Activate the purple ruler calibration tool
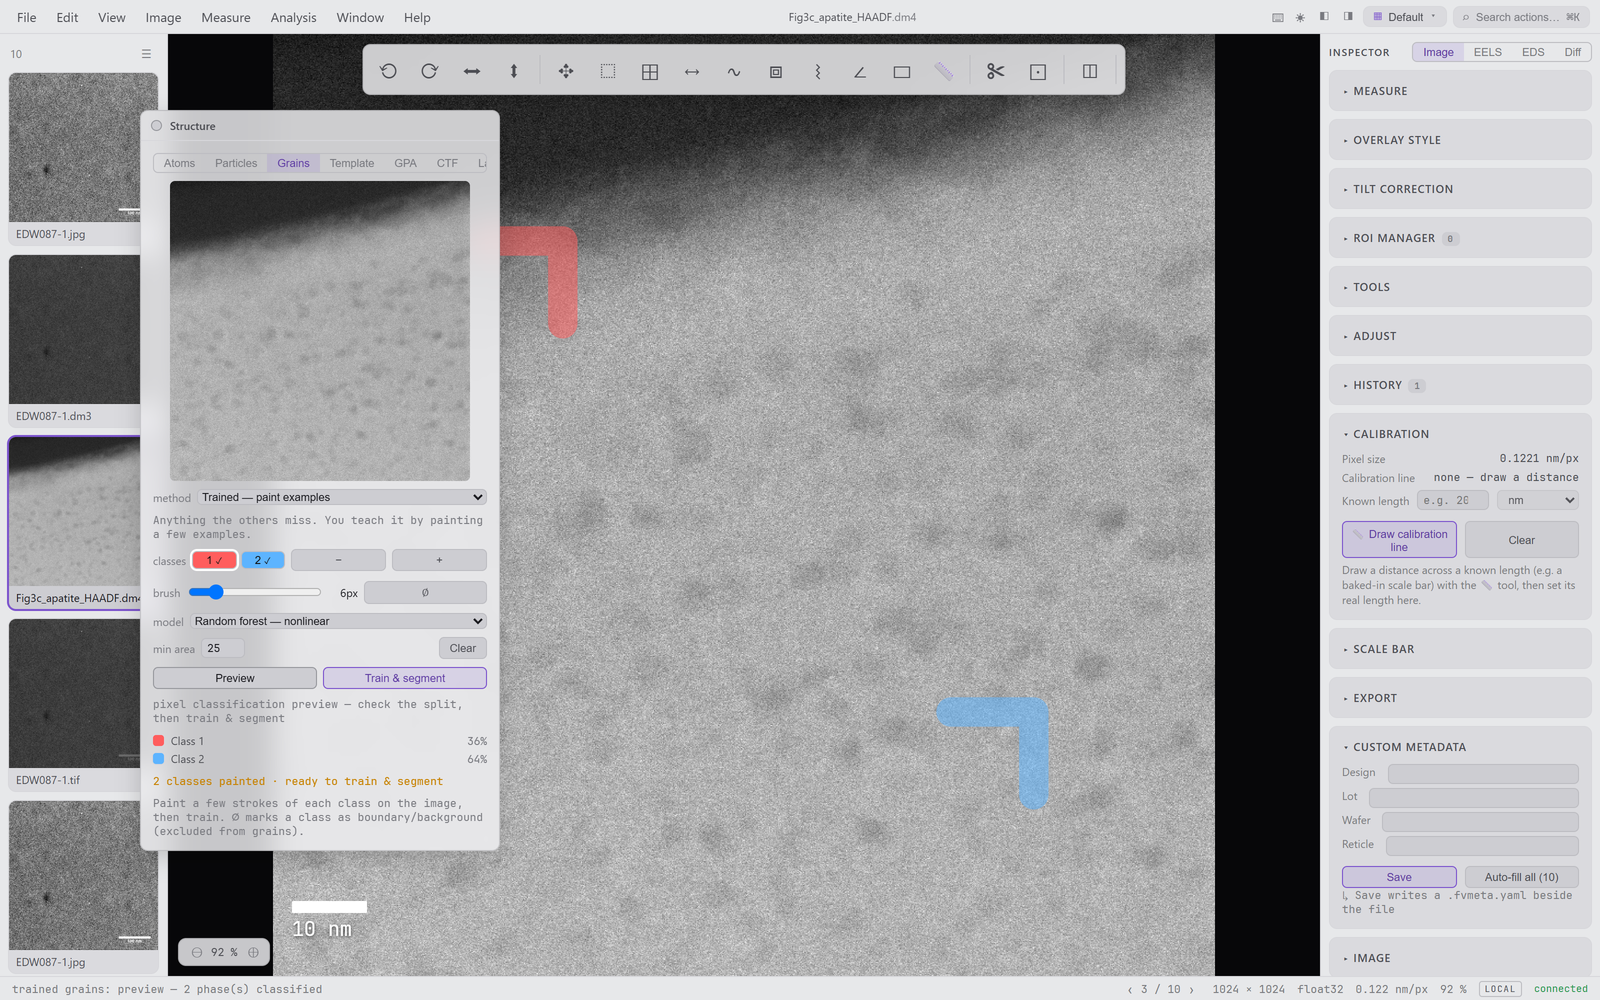Screen dimensions: 1600x1000 pyautogui.click(x=944, y=71)
